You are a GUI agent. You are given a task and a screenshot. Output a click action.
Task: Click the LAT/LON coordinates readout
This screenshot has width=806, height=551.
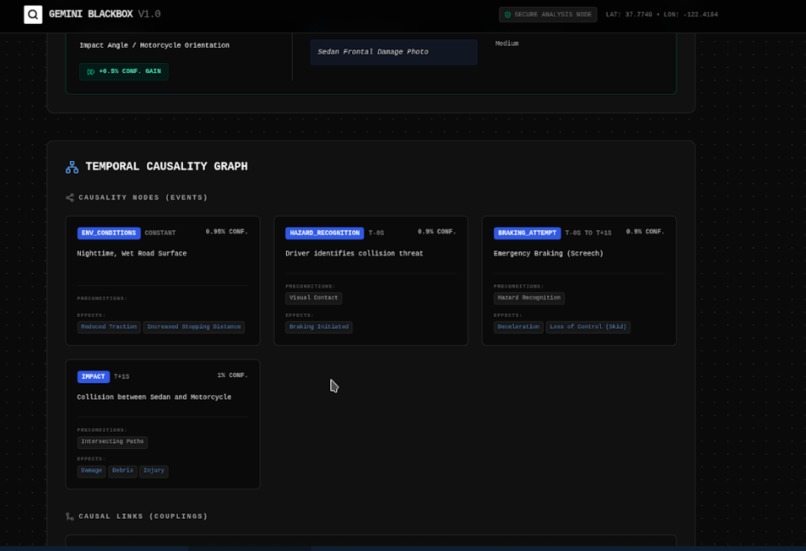click(x=662, y=15)
